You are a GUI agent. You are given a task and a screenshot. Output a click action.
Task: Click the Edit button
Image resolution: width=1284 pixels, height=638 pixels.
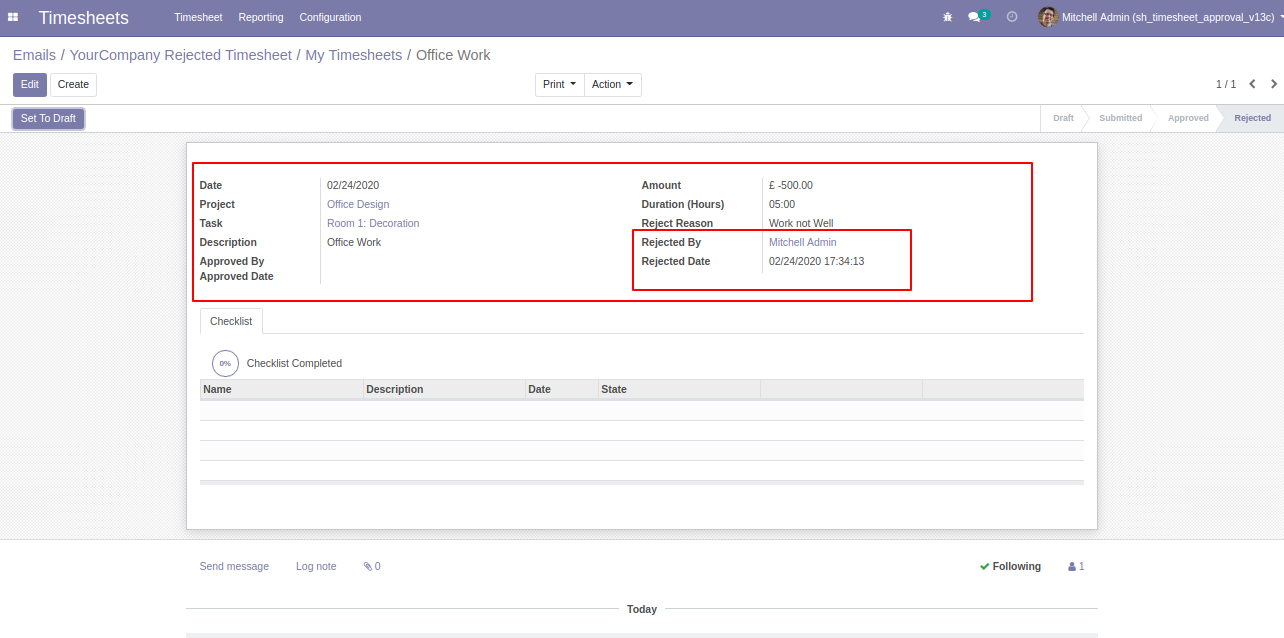click(x=30, y=84)
